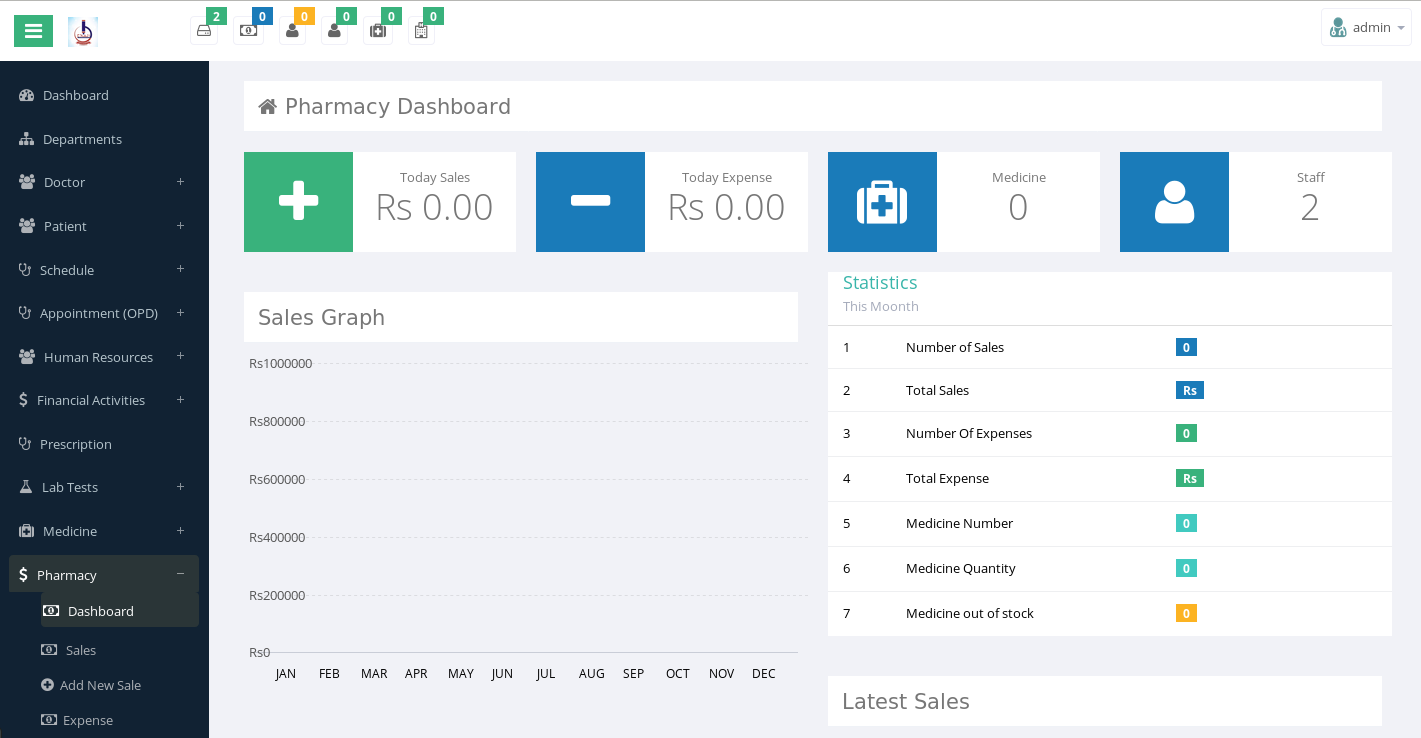Click the Total Expense green Rs badge

(x=1190, y=478)
